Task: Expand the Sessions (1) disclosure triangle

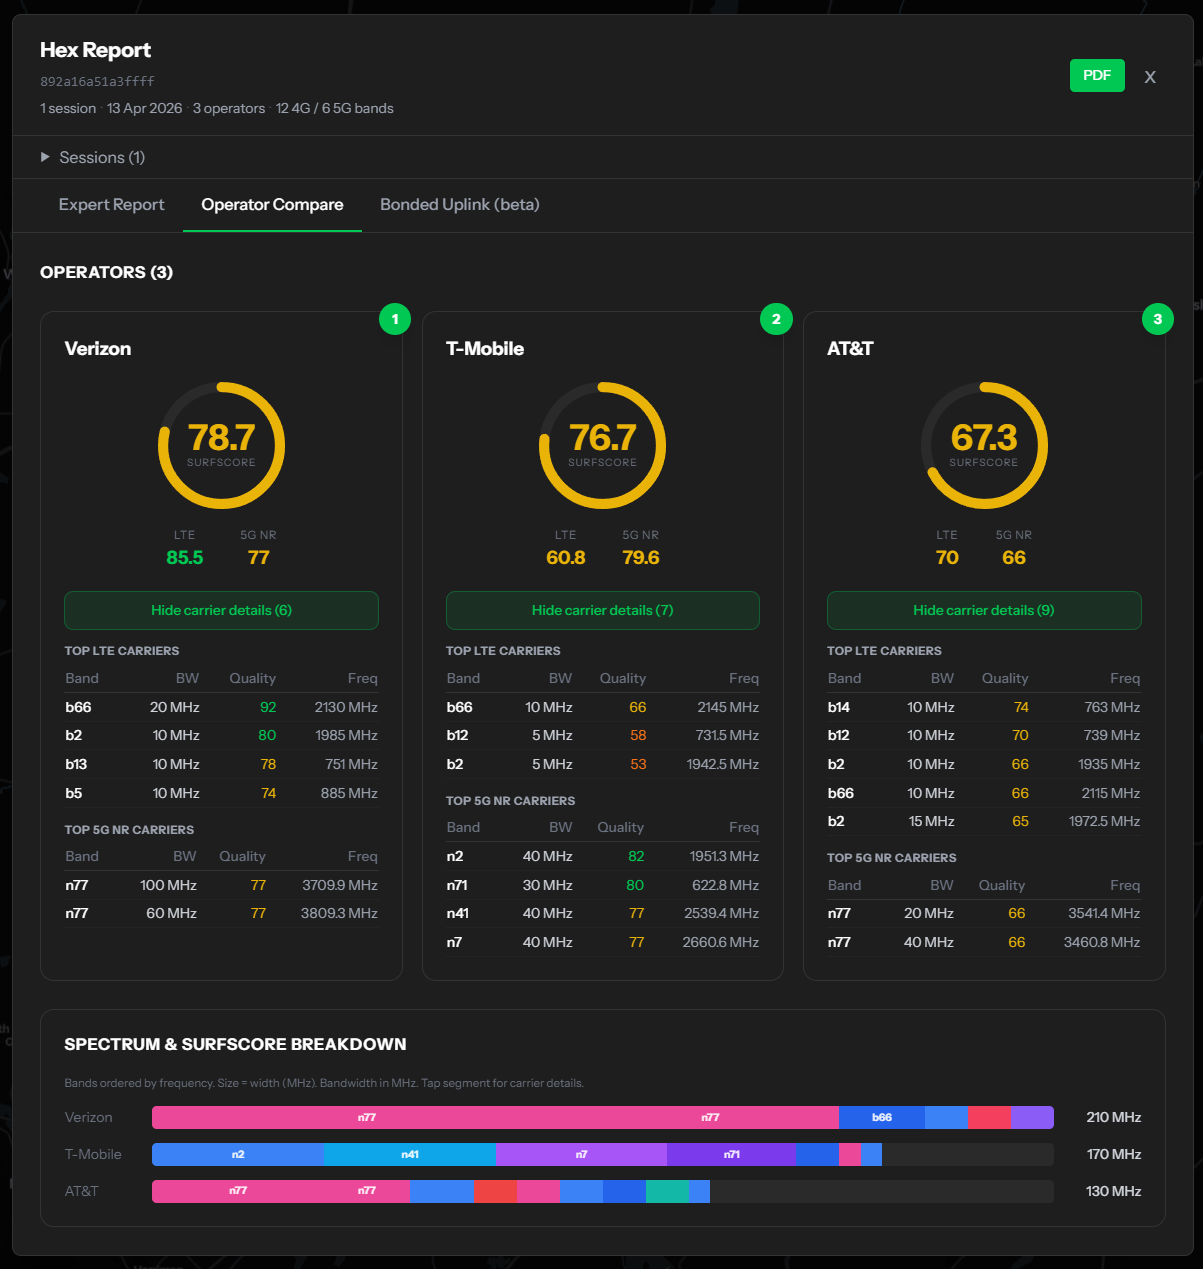Action: tap(45, 157)
